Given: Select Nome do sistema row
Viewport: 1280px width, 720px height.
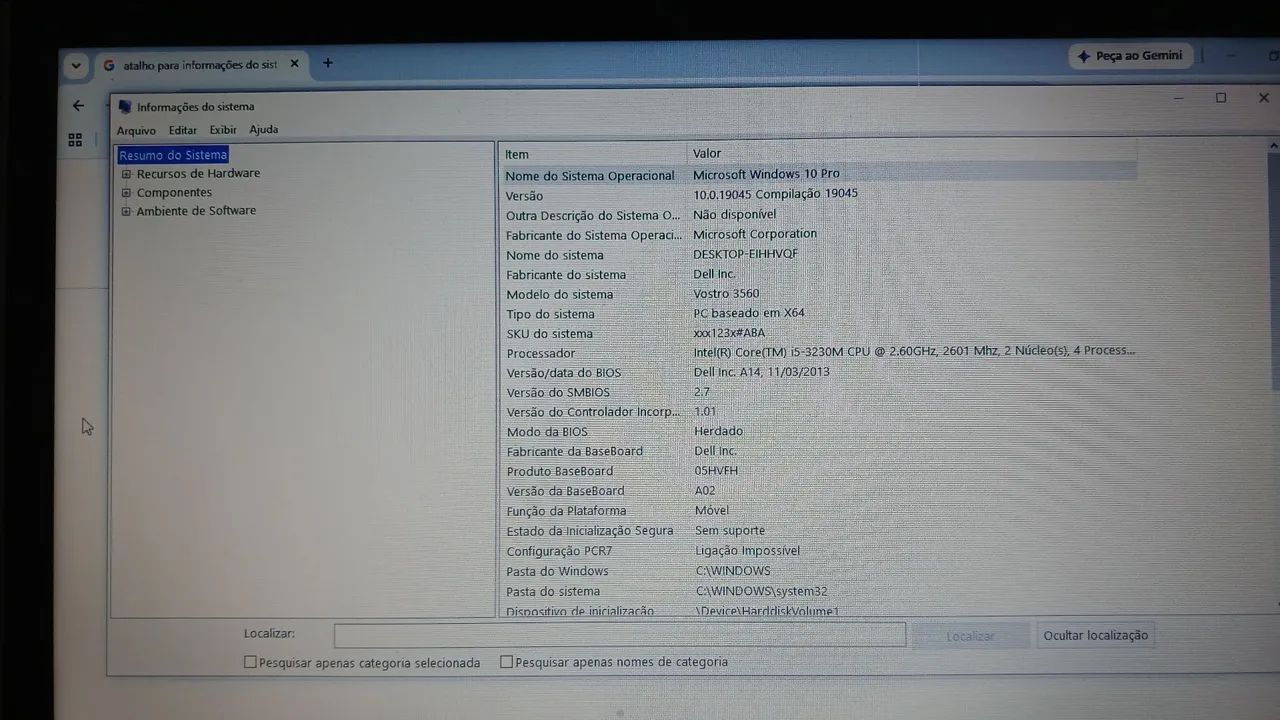Looking at the screenshot, I should pyautogui.click(x=818, y=255).
